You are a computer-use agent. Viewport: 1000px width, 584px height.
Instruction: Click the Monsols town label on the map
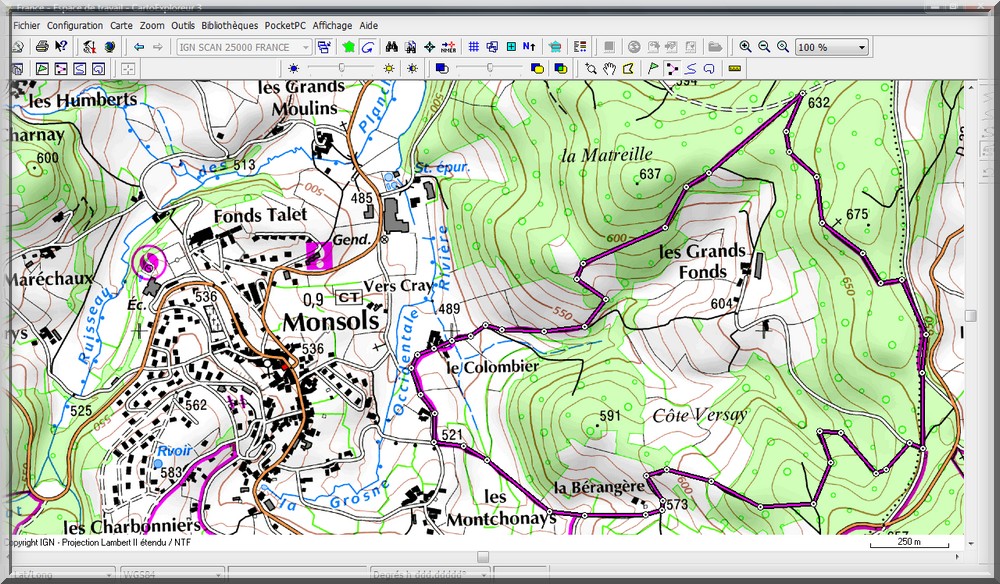pos(331,321)
